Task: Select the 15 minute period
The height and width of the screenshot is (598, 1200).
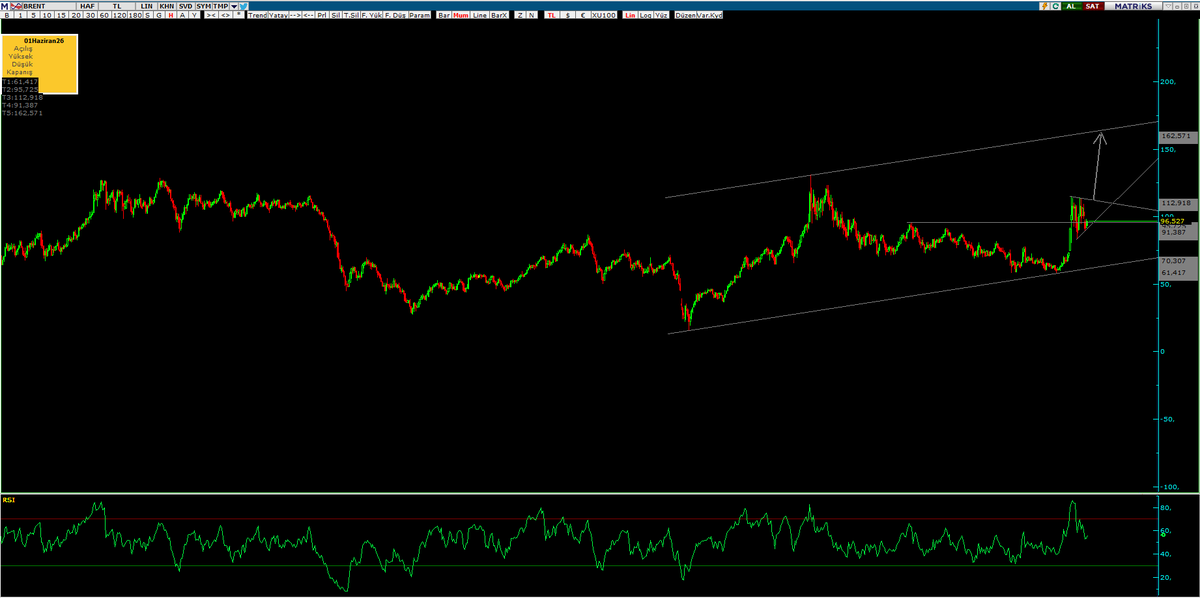Action: [62, 15]
